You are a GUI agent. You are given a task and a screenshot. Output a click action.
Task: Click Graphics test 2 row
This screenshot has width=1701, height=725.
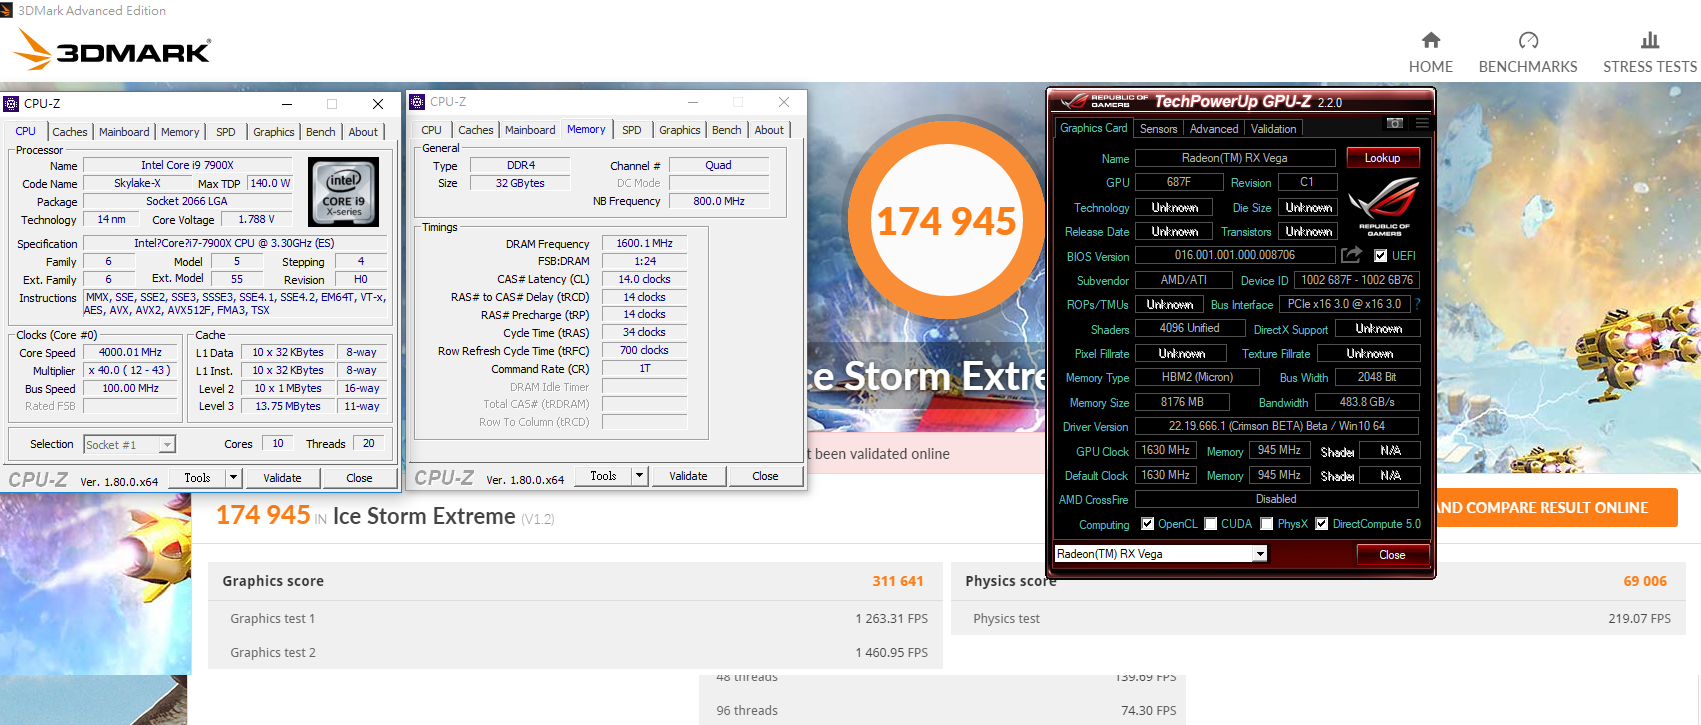click(575, 652)
